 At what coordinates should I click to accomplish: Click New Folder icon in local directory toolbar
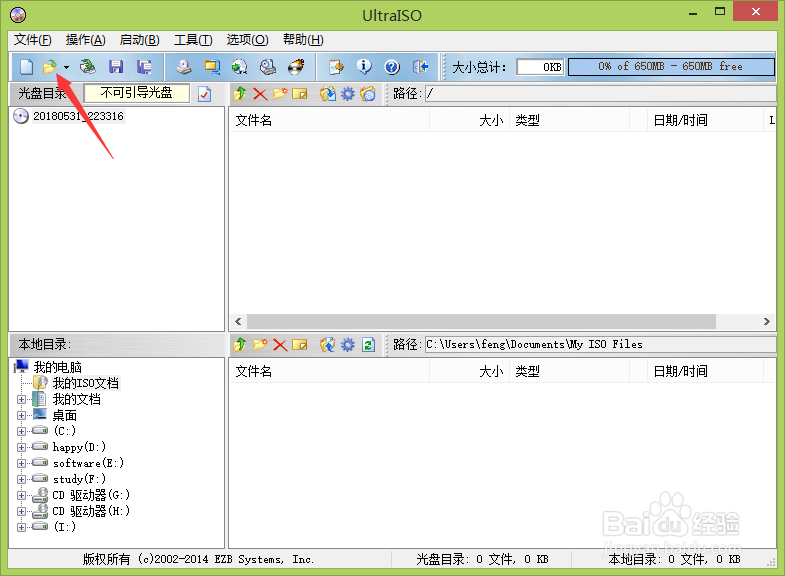pyautogui.click(x=260, y=345)
